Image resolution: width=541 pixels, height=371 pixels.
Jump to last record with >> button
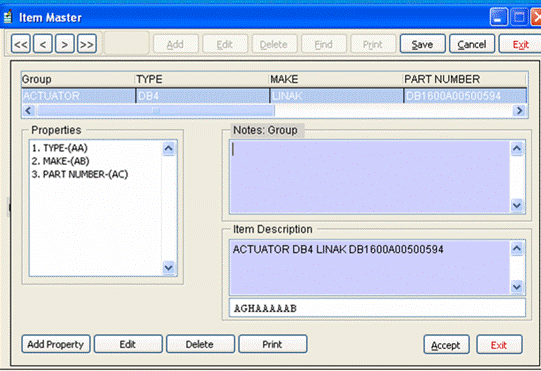pos(87,44)
